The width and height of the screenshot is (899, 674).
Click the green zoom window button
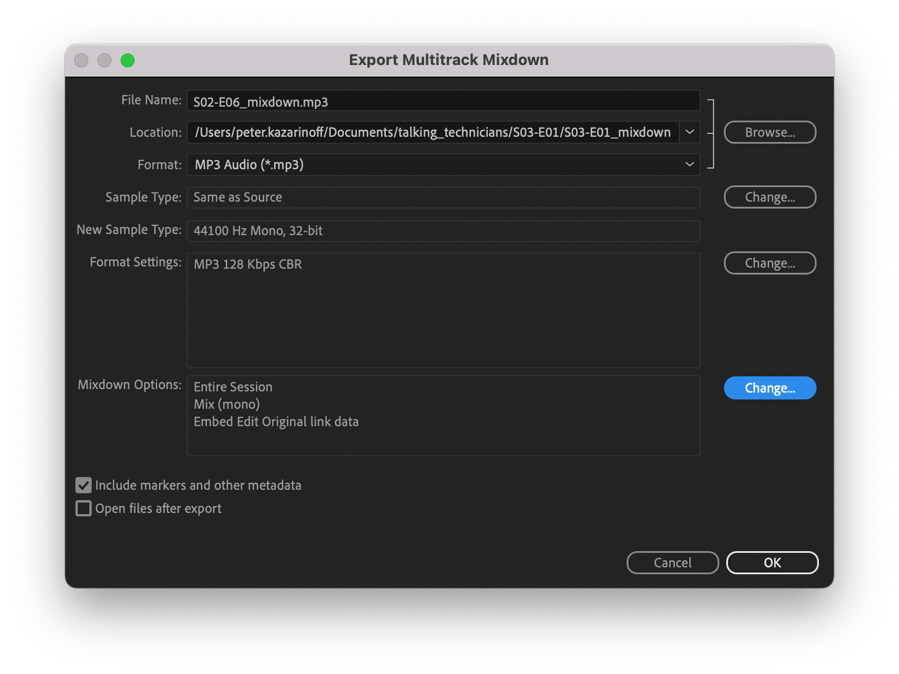(128, 61)
